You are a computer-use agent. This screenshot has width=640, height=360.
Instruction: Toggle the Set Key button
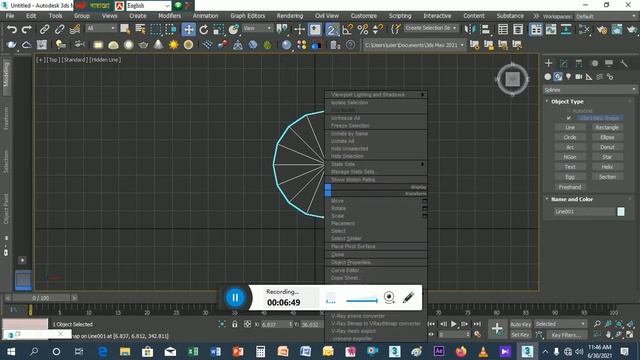tap(520, 335)
